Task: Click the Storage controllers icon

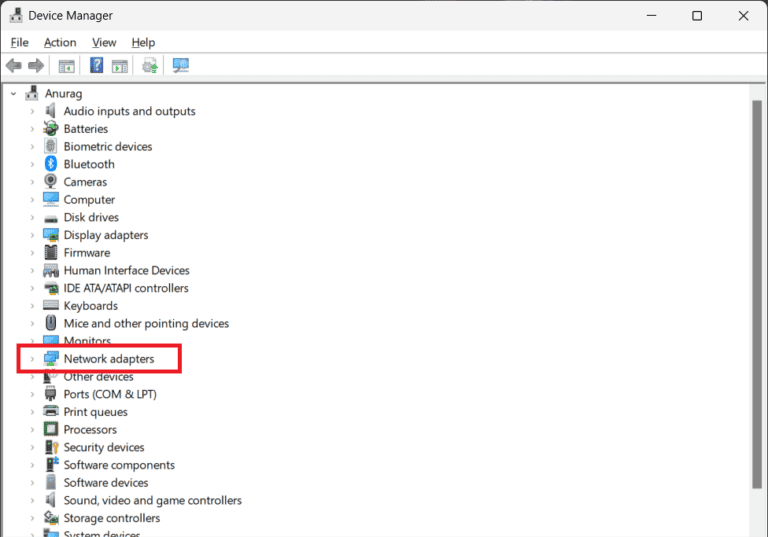Action: (50, 517)
